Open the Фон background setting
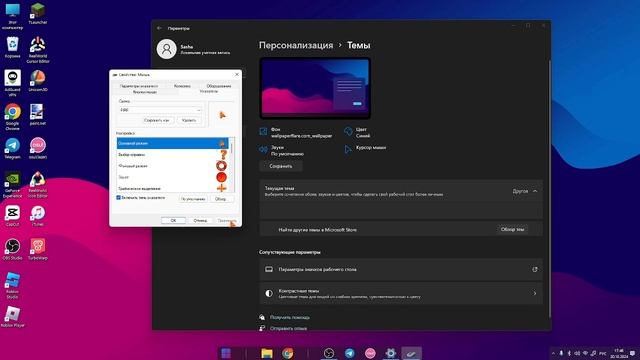 tap(296, 132)
